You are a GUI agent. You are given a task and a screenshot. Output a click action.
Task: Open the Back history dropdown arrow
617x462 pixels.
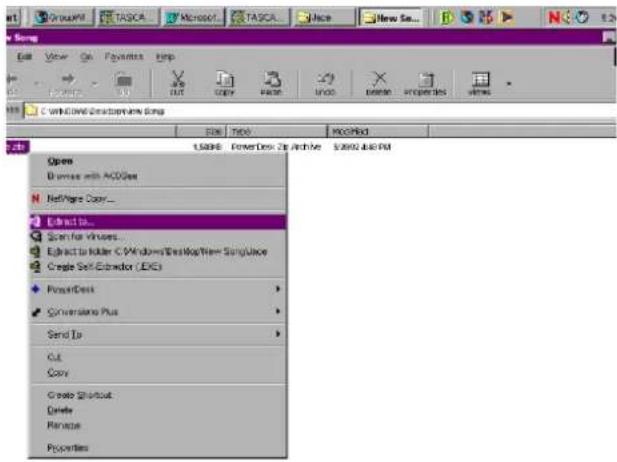click(37, 83)
